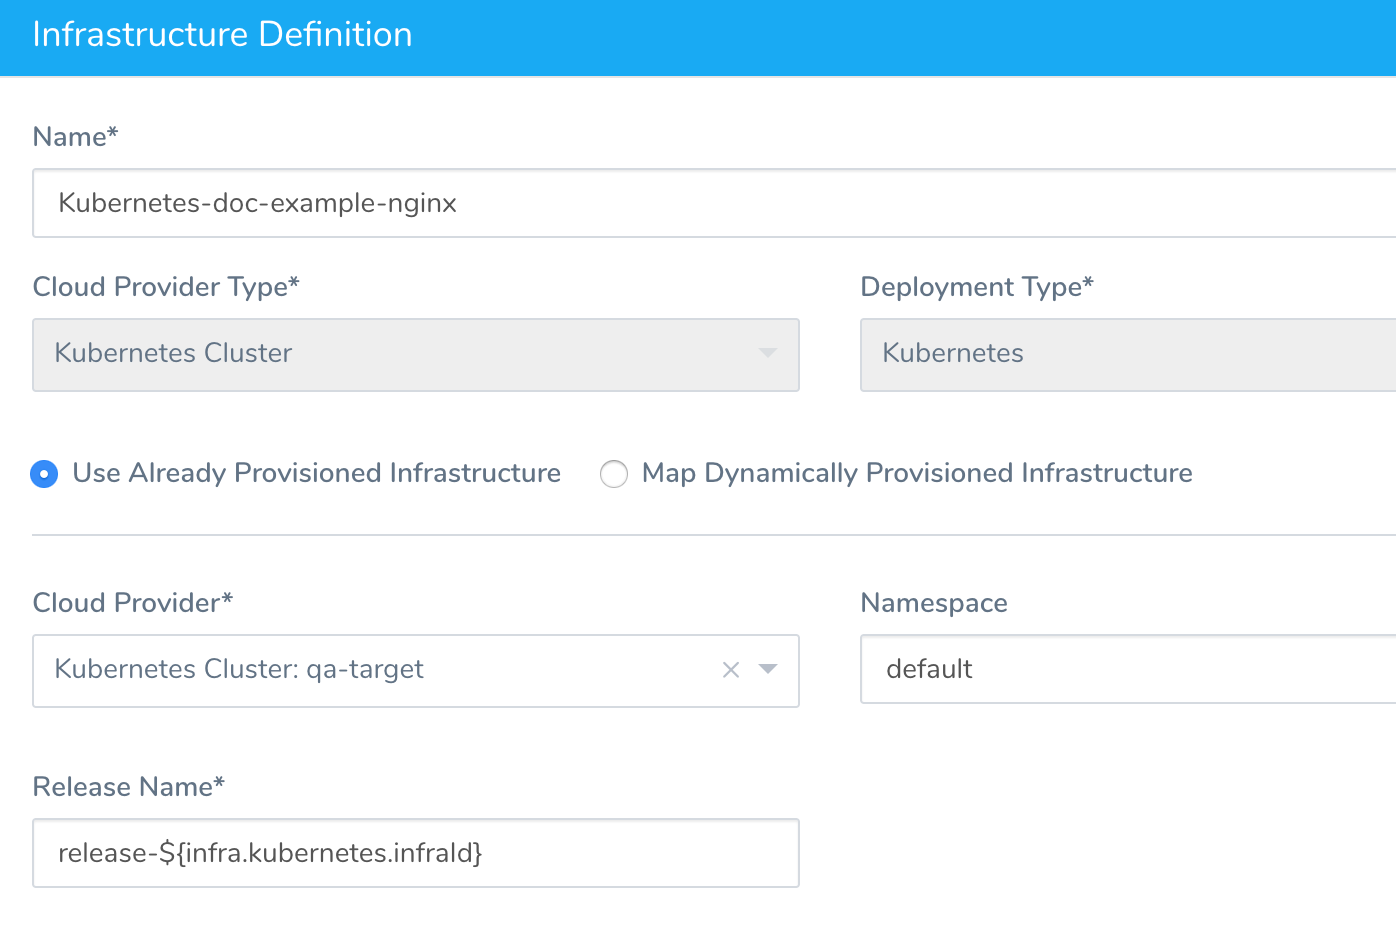Image resolution: width=1396 pixels, height=928 pixels.
Task: Click Kubernetes Cluster: qa-target selection
Action: point(239,669)
